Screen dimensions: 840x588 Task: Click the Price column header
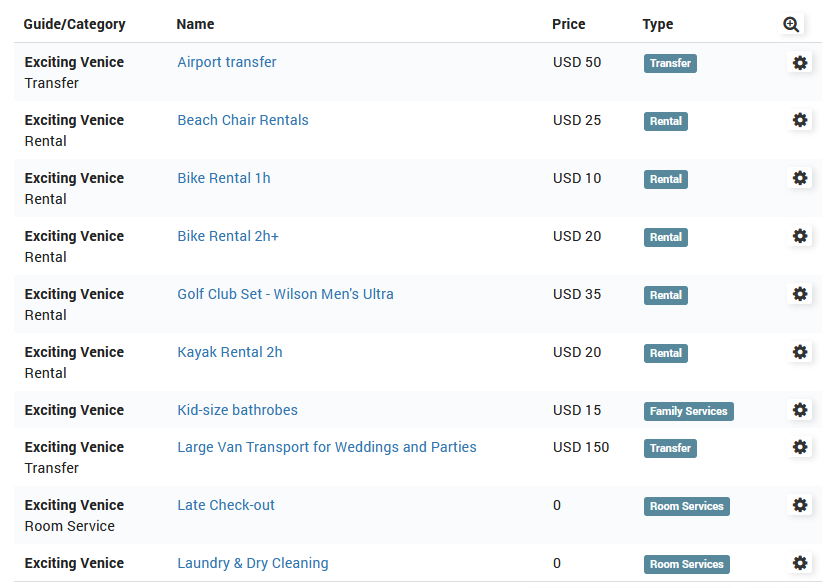[569, 24]
